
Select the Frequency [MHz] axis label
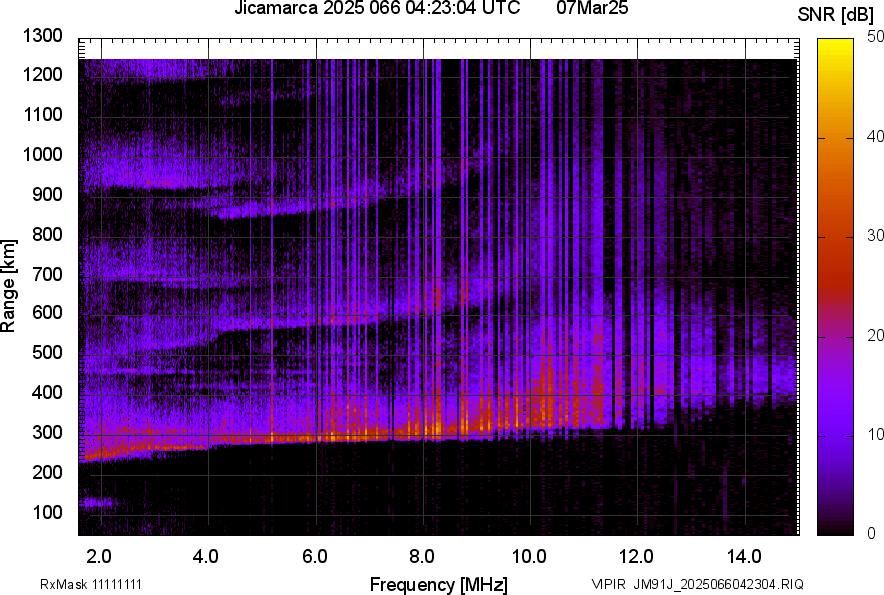438,584
